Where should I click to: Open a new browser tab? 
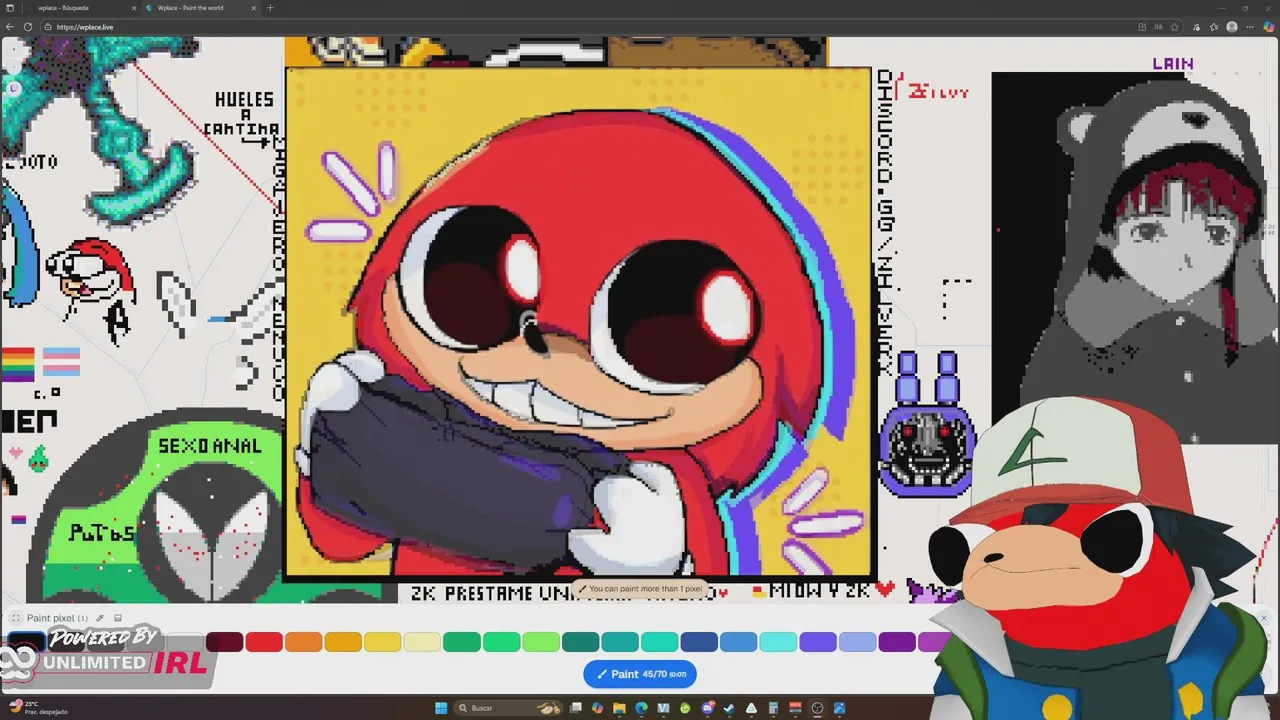coord(270,8)
